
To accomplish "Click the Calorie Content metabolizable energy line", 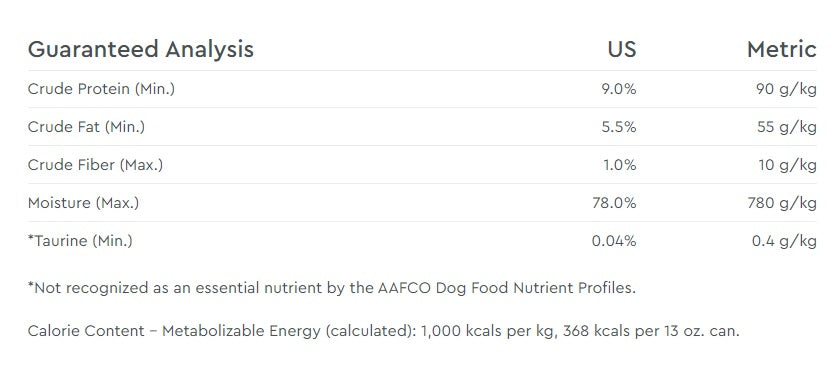I will pos(384,331).
